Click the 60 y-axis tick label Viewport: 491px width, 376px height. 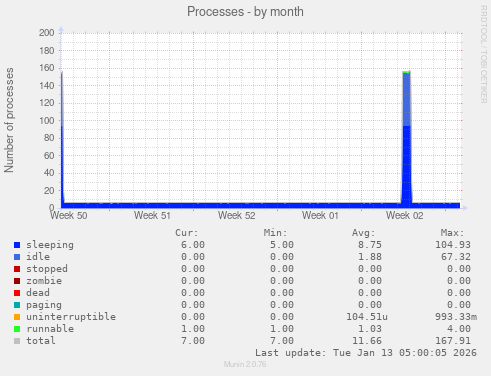[49, 155]
